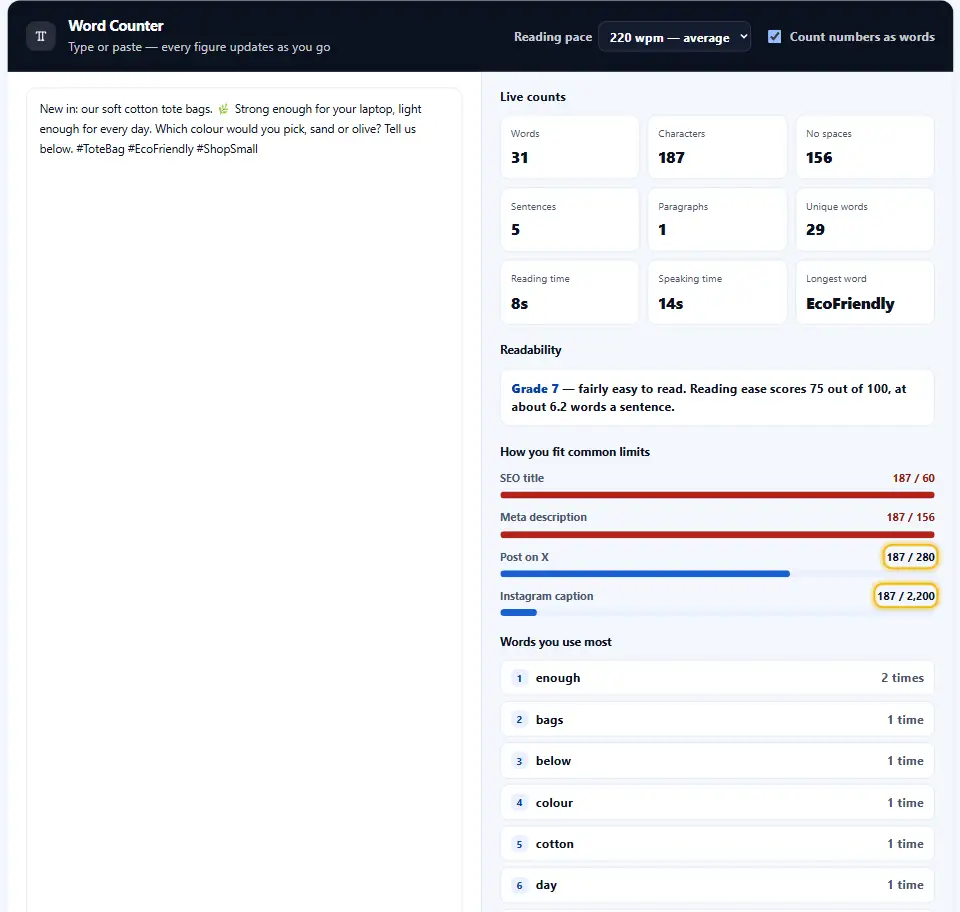Click the Longest word EcoFriendly card

point(864,292)
